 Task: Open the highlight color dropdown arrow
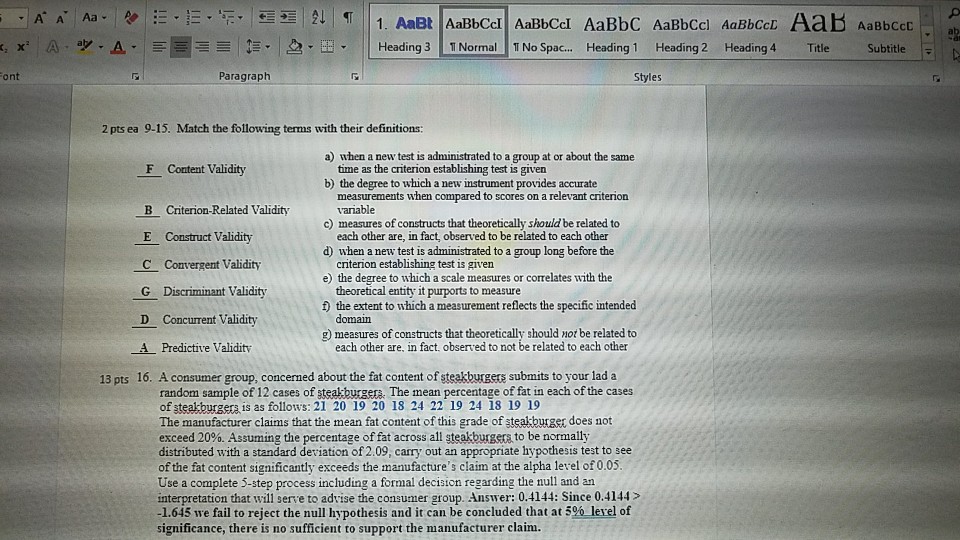pos(100,47)
